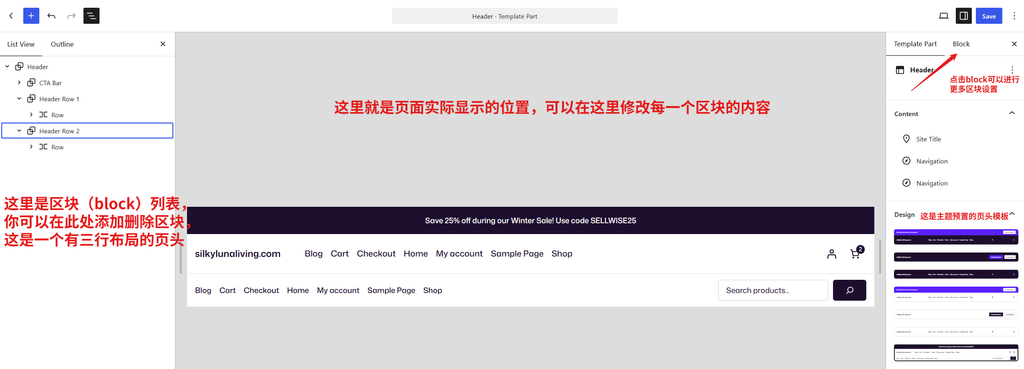Expand the CTA Bar tree chevron

19,82
